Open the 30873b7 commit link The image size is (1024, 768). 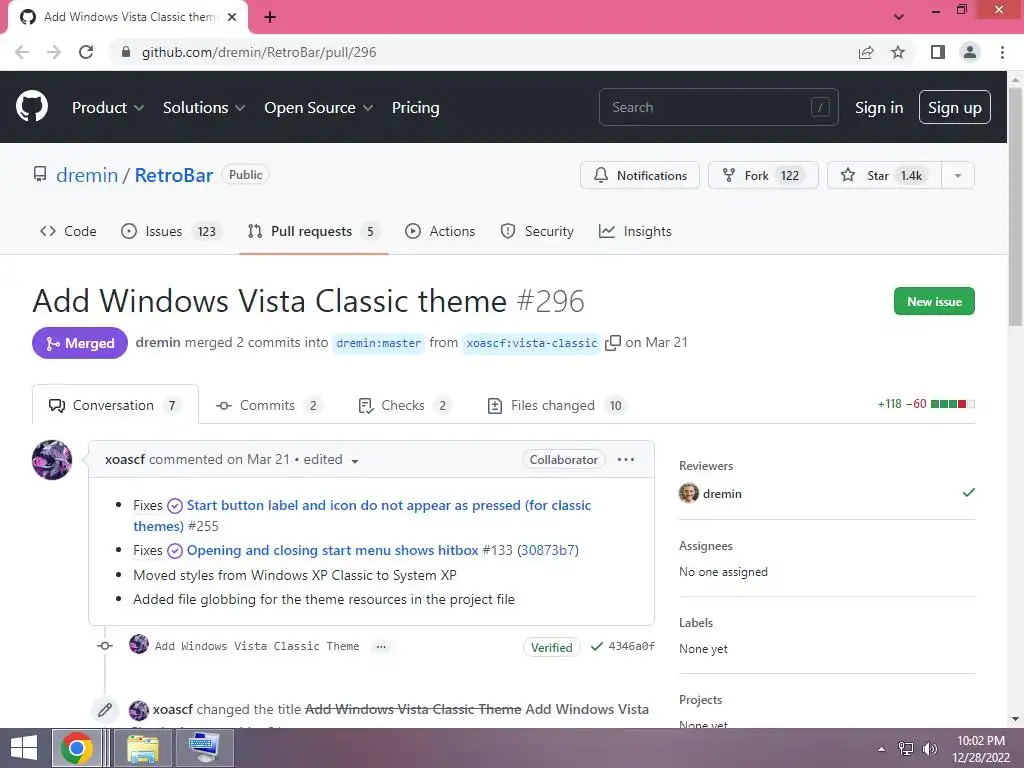[x=548, y=551]
